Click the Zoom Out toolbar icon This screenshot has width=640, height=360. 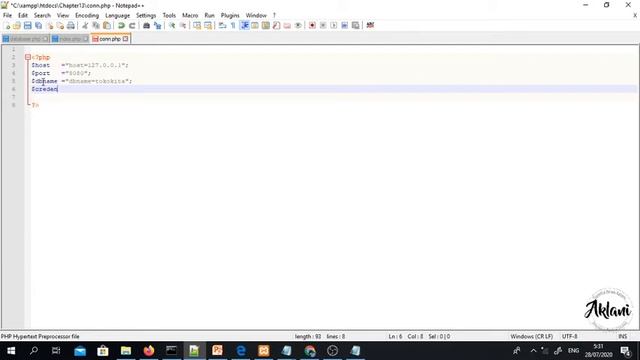pyautogui.click(x=183, y=26)
